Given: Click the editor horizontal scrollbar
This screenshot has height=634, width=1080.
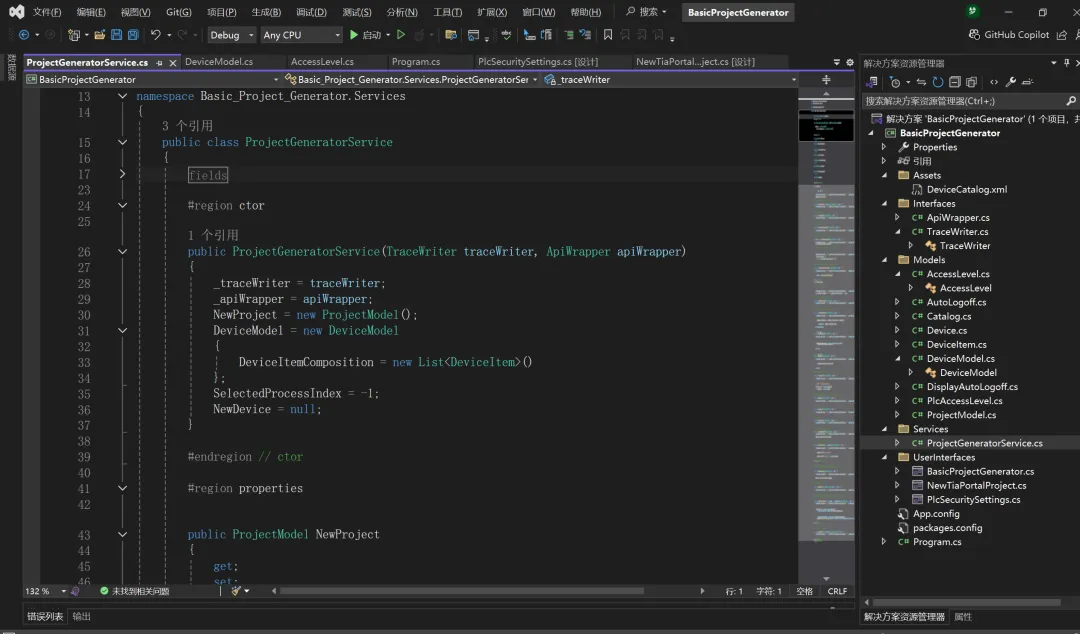Looking at the screenshot, I should (460, 591).
